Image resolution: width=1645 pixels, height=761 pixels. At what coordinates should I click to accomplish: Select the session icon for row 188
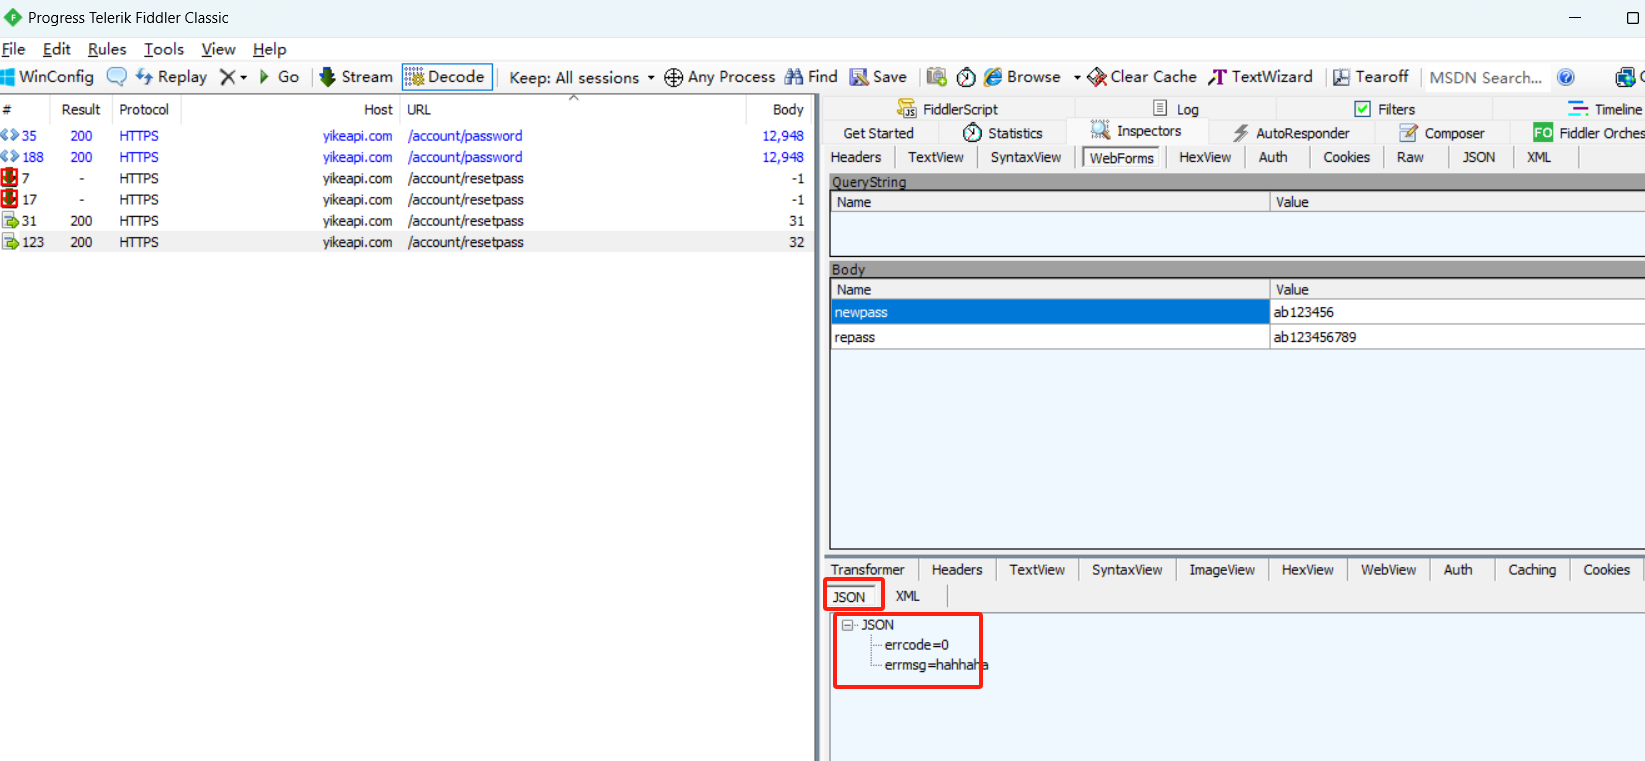10,157
